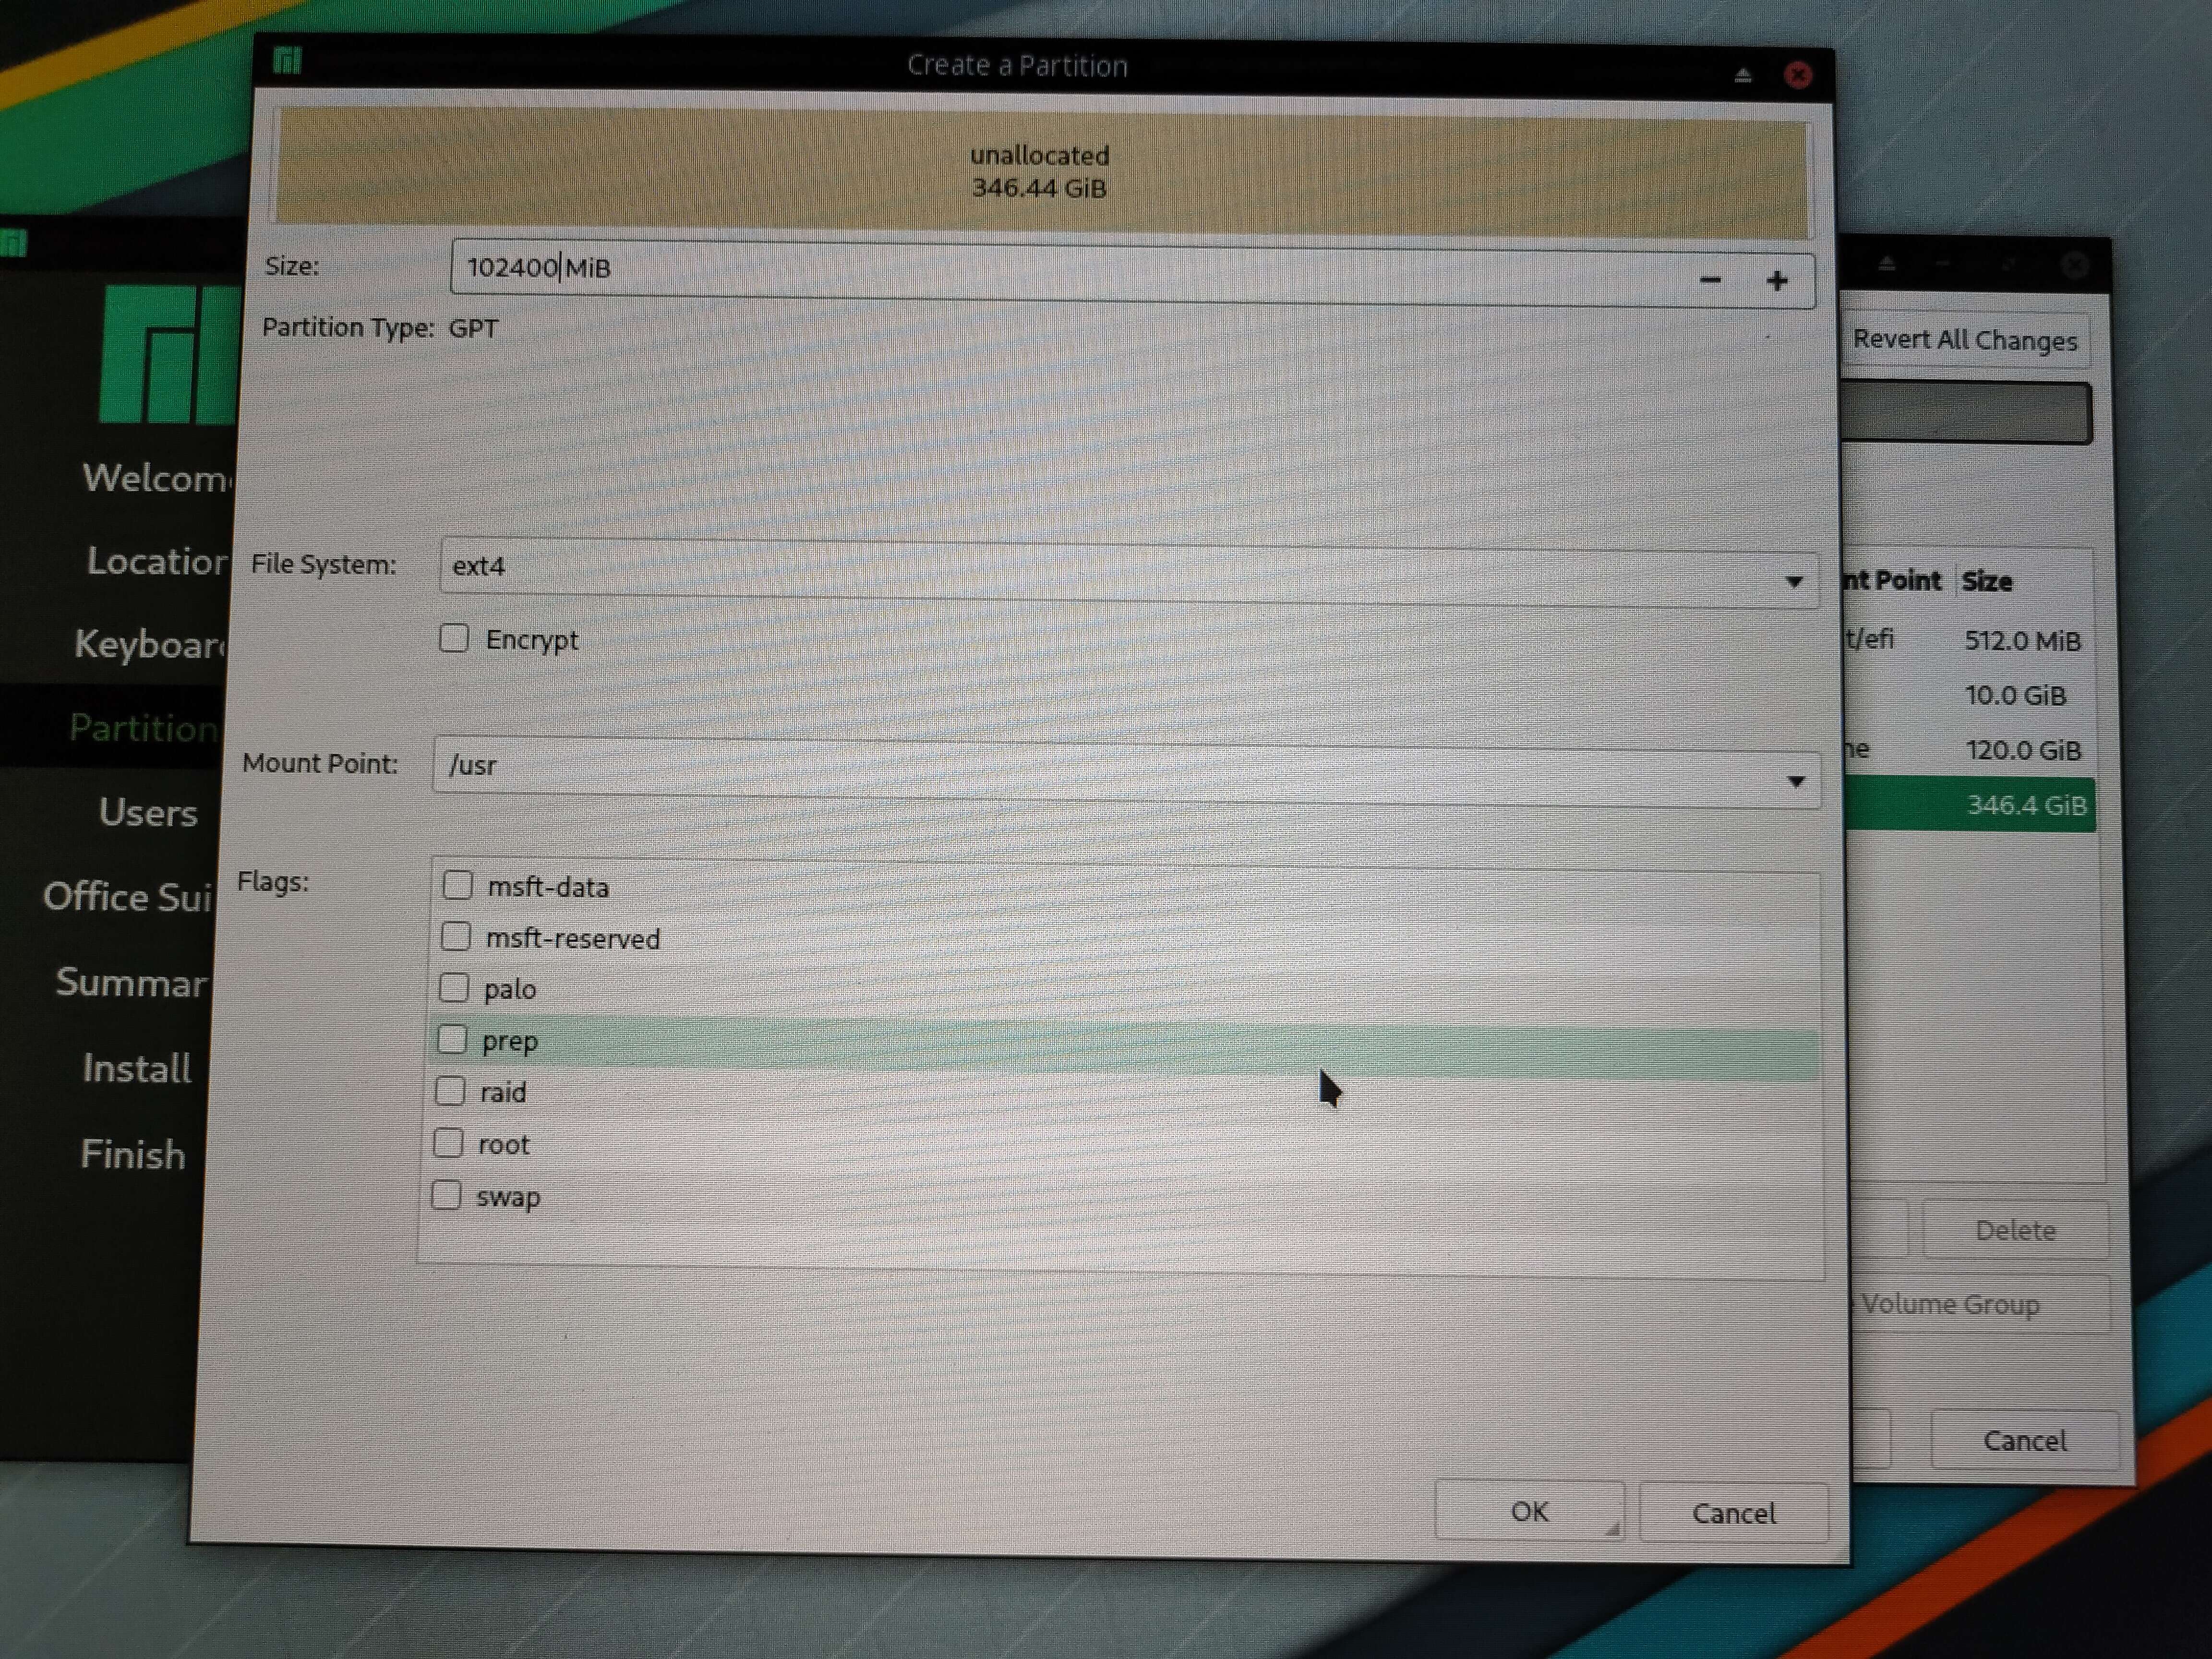Open the Mount Point combo box showing /usr
Screen dimensions: 2212x1659
coord(1126,771)
